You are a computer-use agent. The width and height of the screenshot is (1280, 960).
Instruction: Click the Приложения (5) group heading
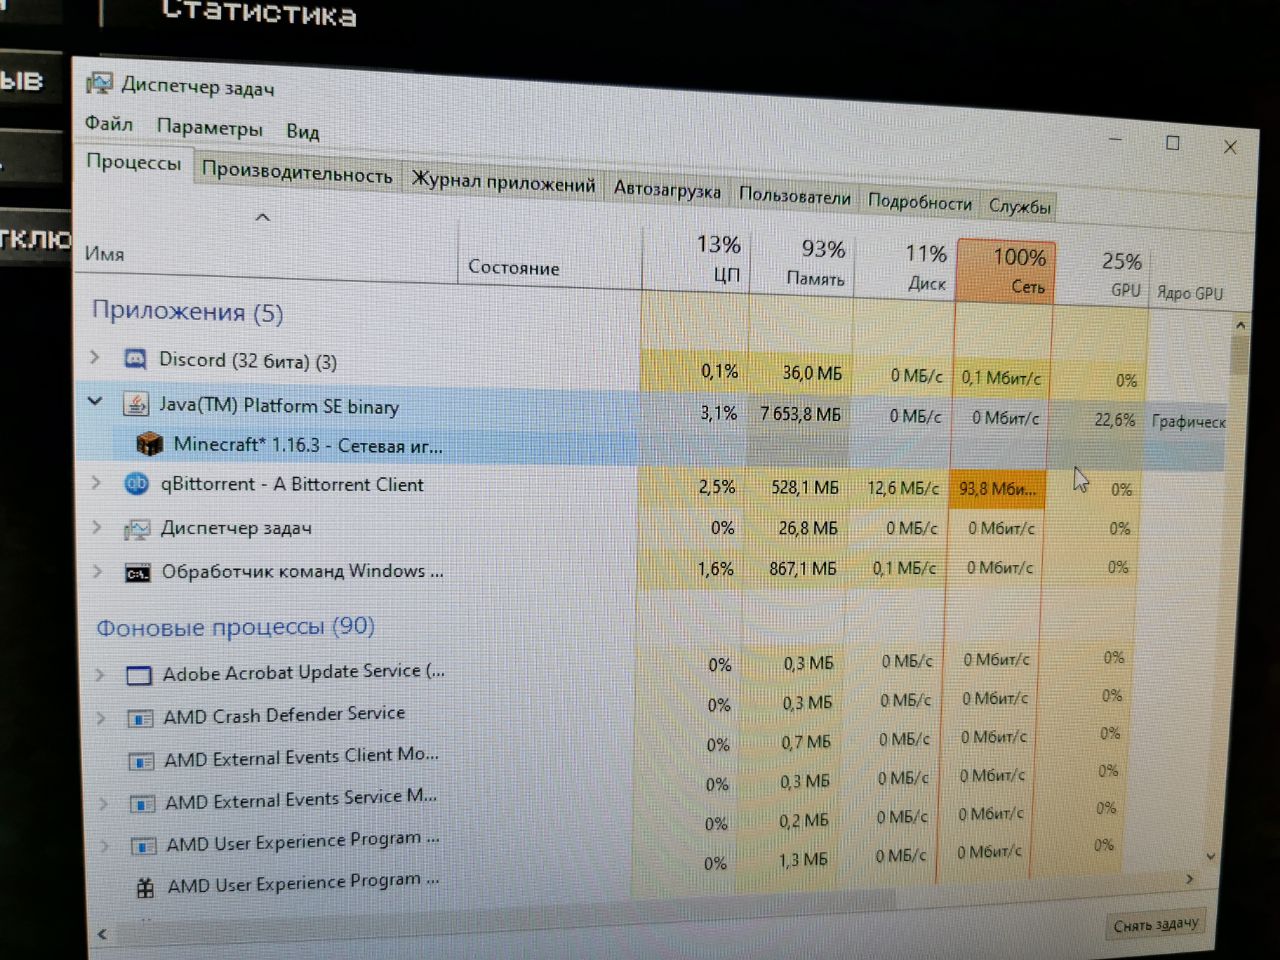pyautogui.click(x=187, y=311)
